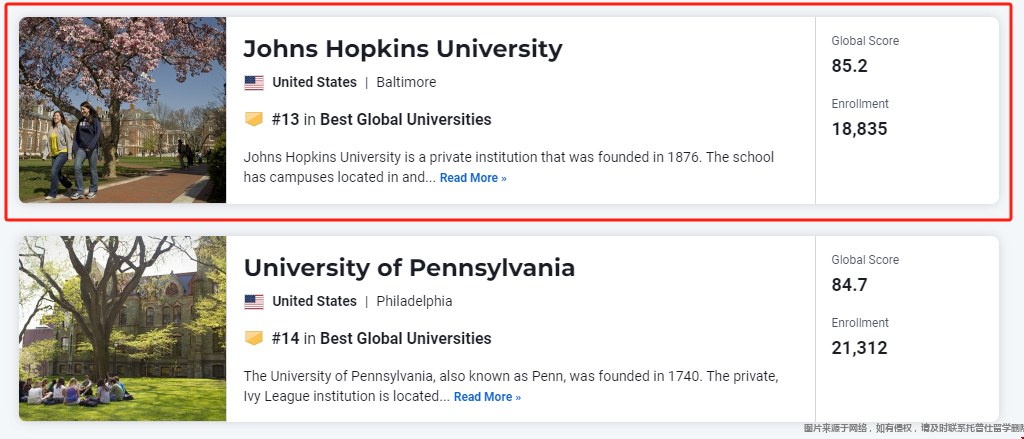This screenshot has height=439, width=1024.
Task: Click the US flag icon for Pennsylvania
Action: click(254, 301)
